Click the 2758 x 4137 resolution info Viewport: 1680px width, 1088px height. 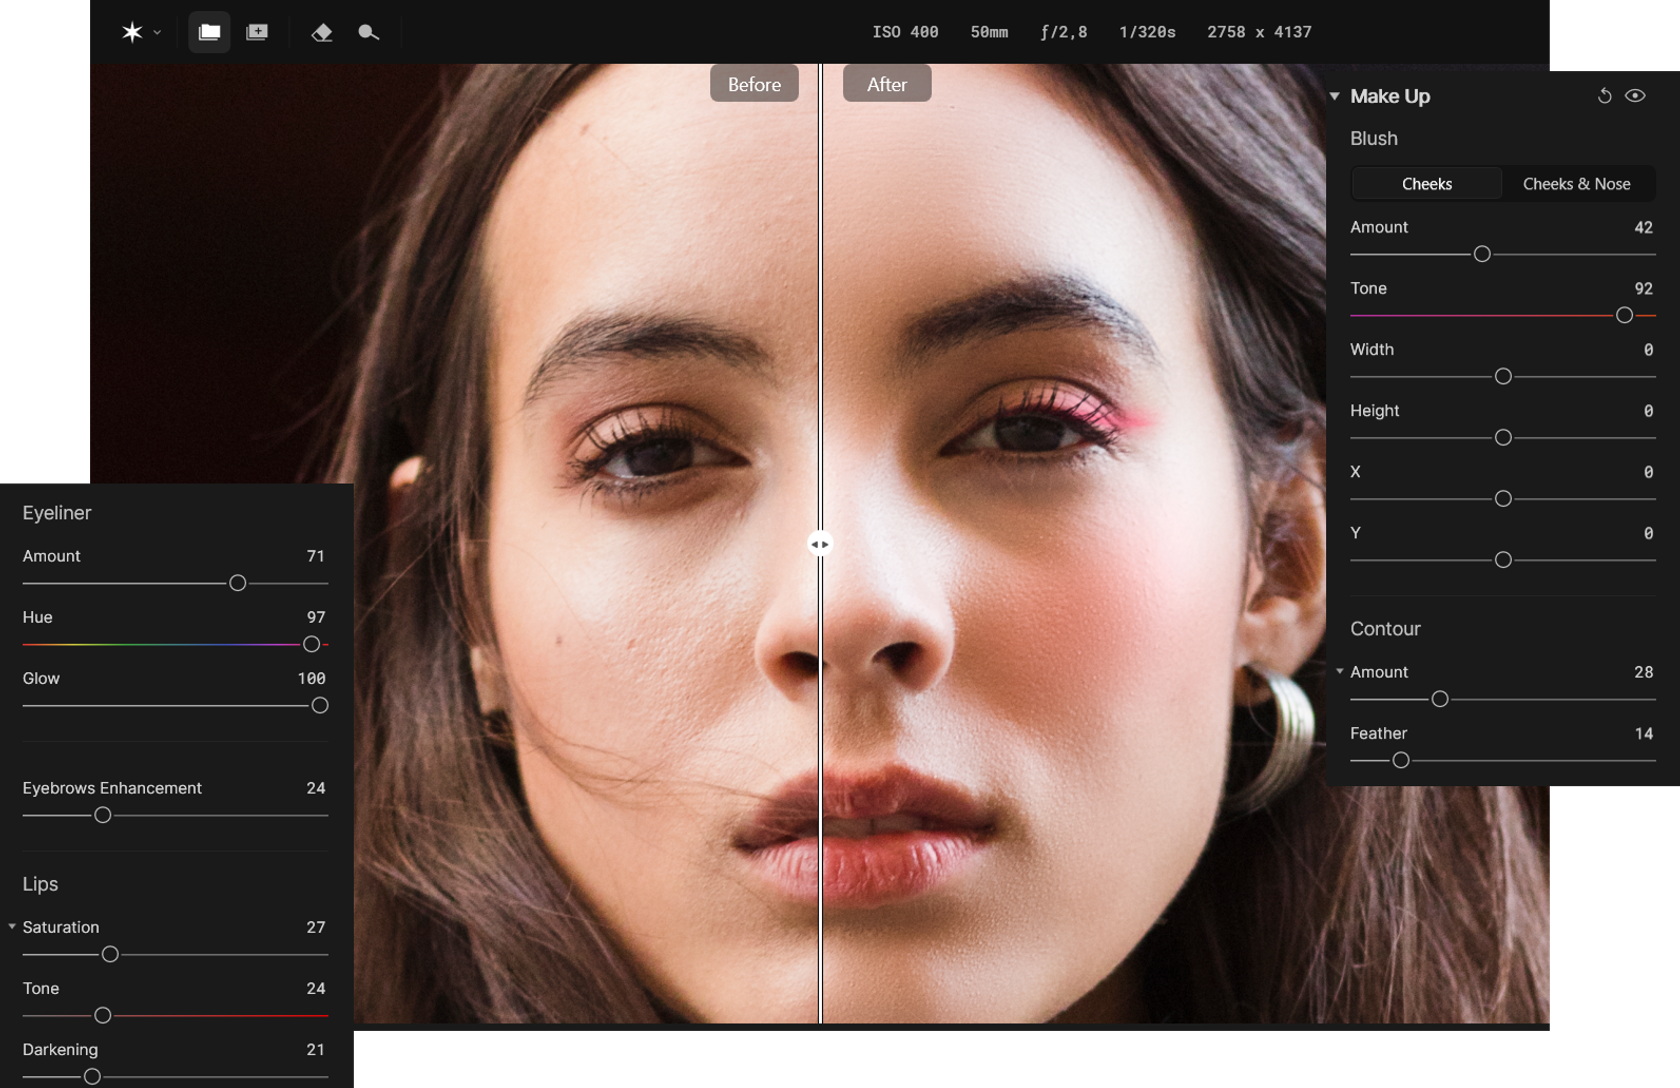1259,32
